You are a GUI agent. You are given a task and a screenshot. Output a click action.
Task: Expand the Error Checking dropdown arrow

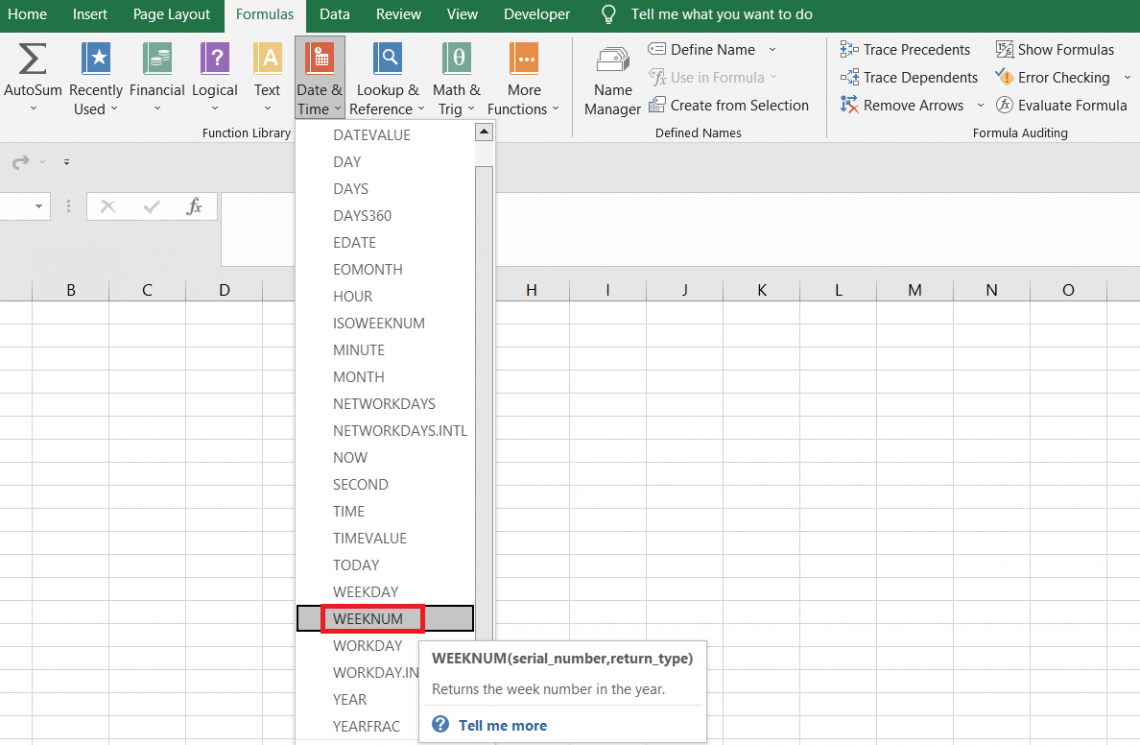click(1127, 77)
